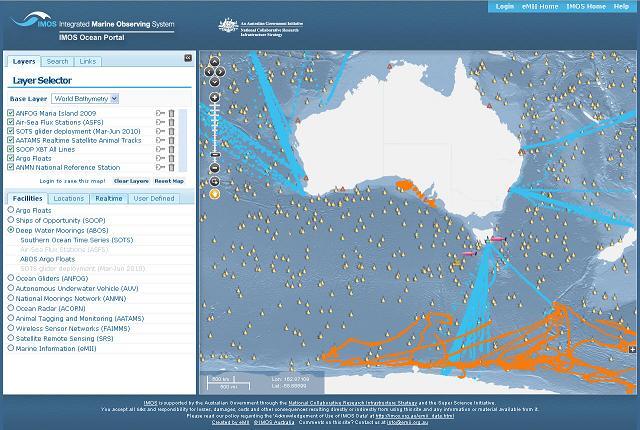Click Login in the top menu
The image size is (640, 430).
(504, 7)
